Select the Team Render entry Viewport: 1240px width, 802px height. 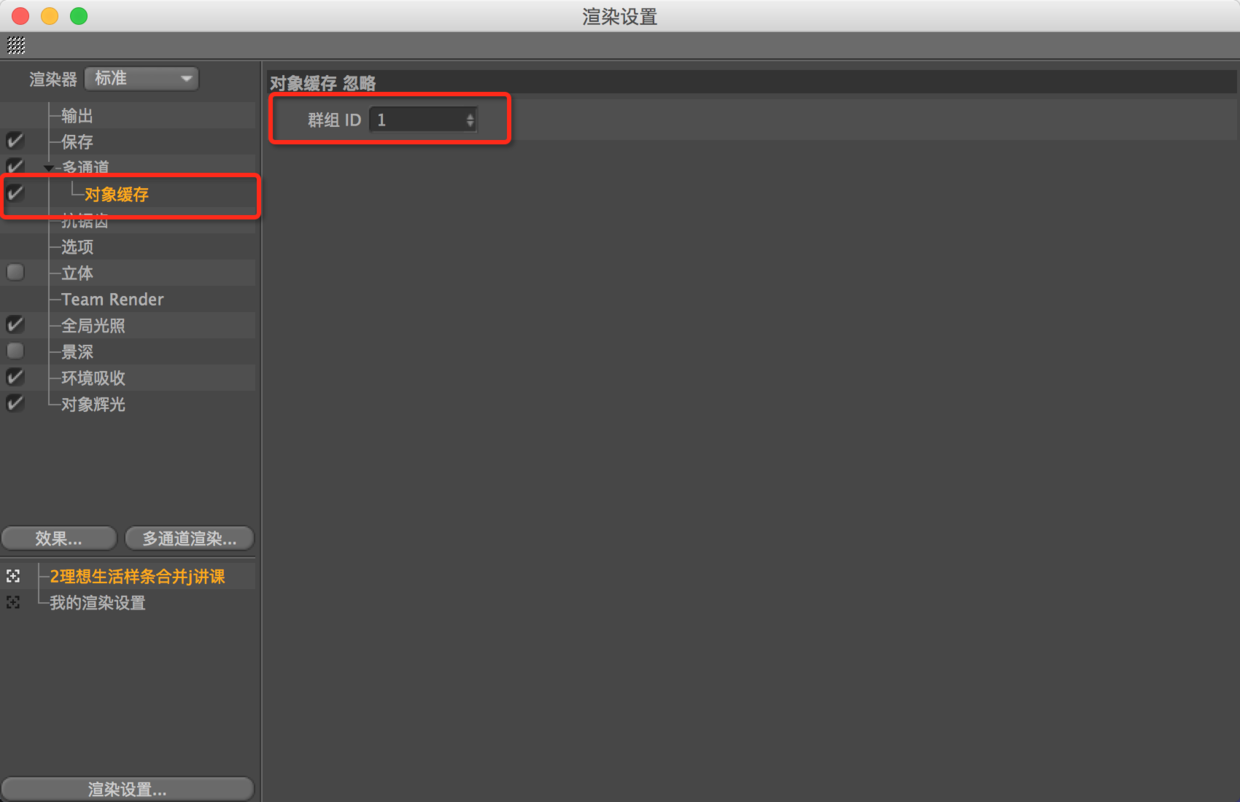click(112, 299)
